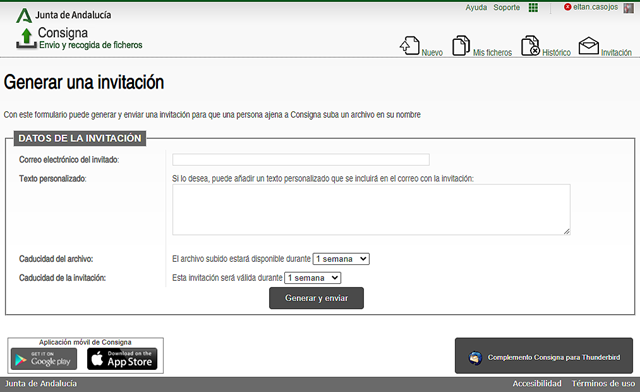
Task: Open the Mis ficheros documents icon
Action: [461, 45]
